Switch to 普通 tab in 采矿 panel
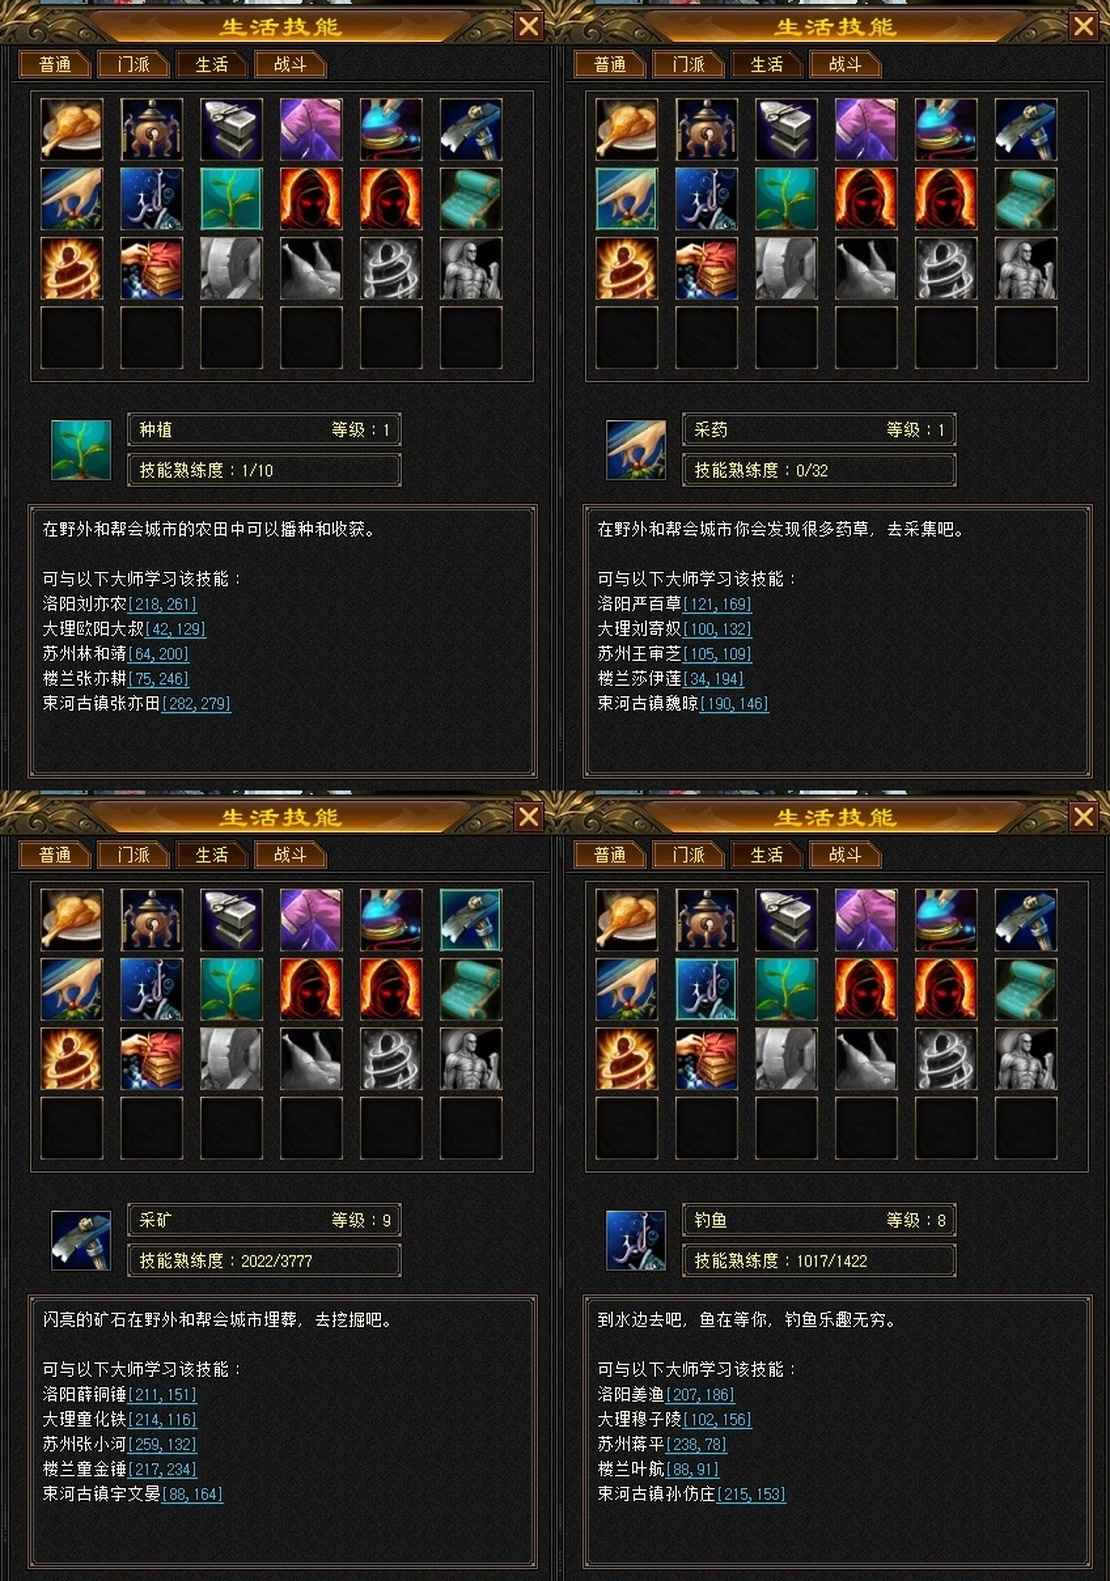Screen dimensions: 1110x1581 pyautogui.click(x=56, y=855)
